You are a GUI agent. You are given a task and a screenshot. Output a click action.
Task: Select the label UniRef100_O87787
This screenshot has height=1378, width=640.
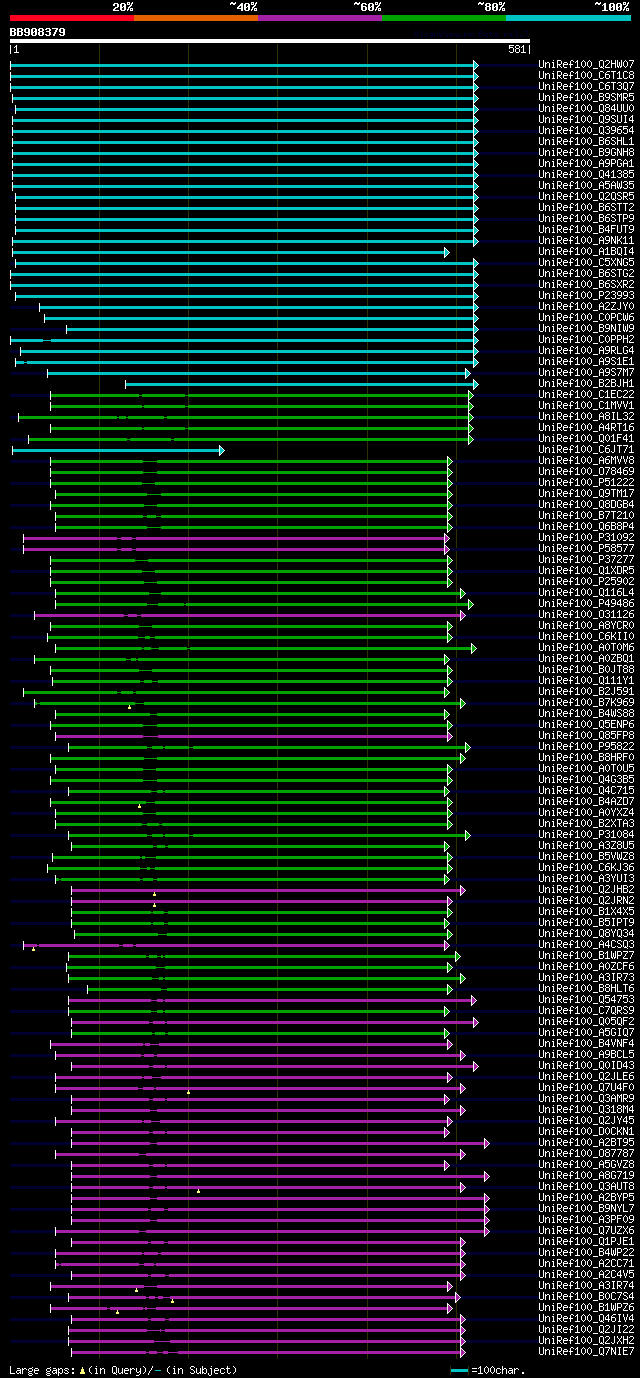pyautogui.click(x=586, y=1154)
